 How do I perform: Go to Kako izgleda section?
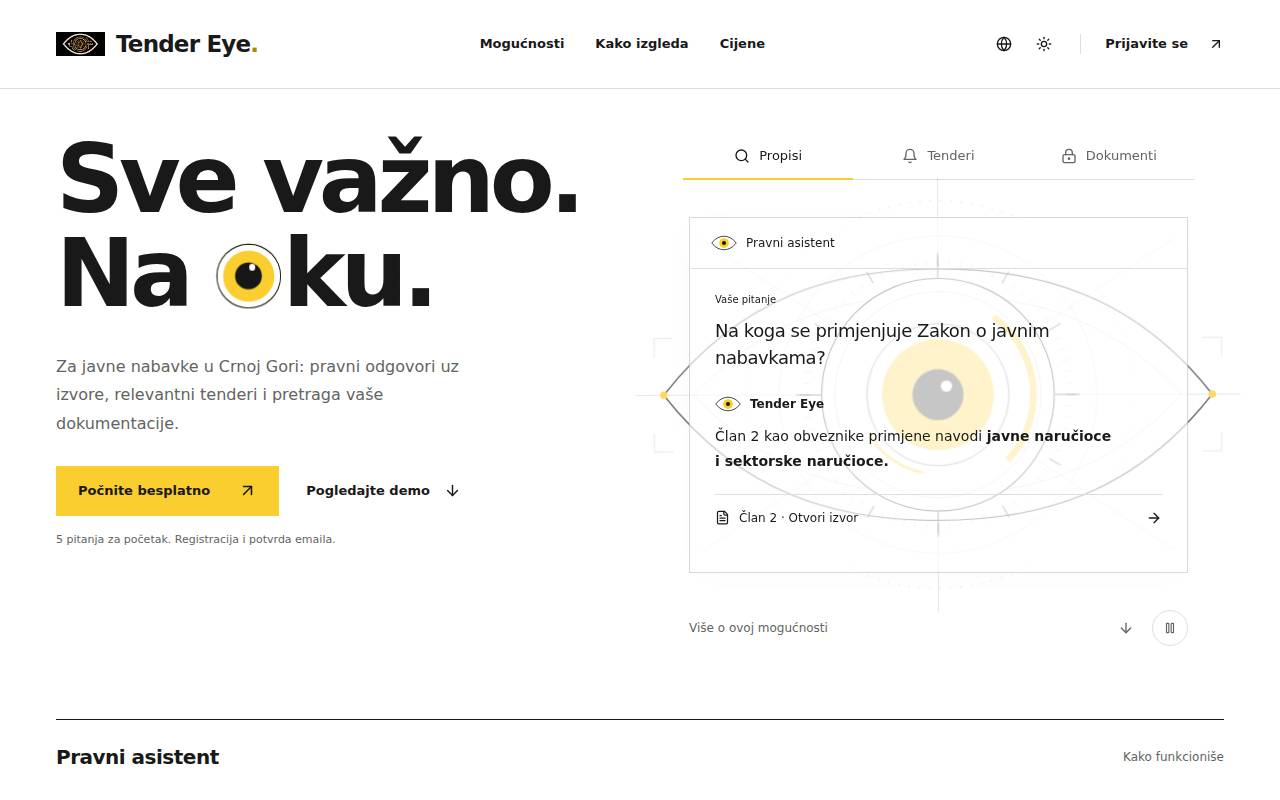pyautogui.click(x=642, y=44)
